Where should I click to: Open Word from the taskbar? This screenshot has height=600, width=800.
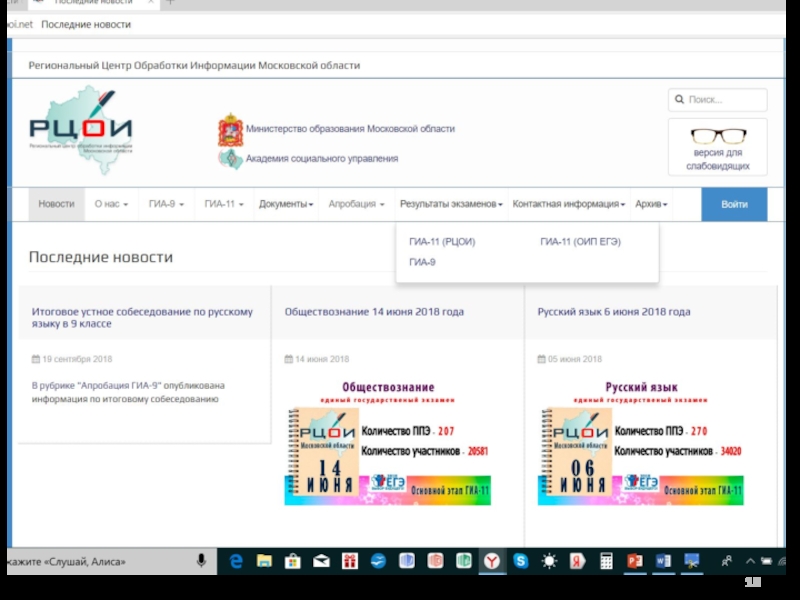(x=662, y=562)
